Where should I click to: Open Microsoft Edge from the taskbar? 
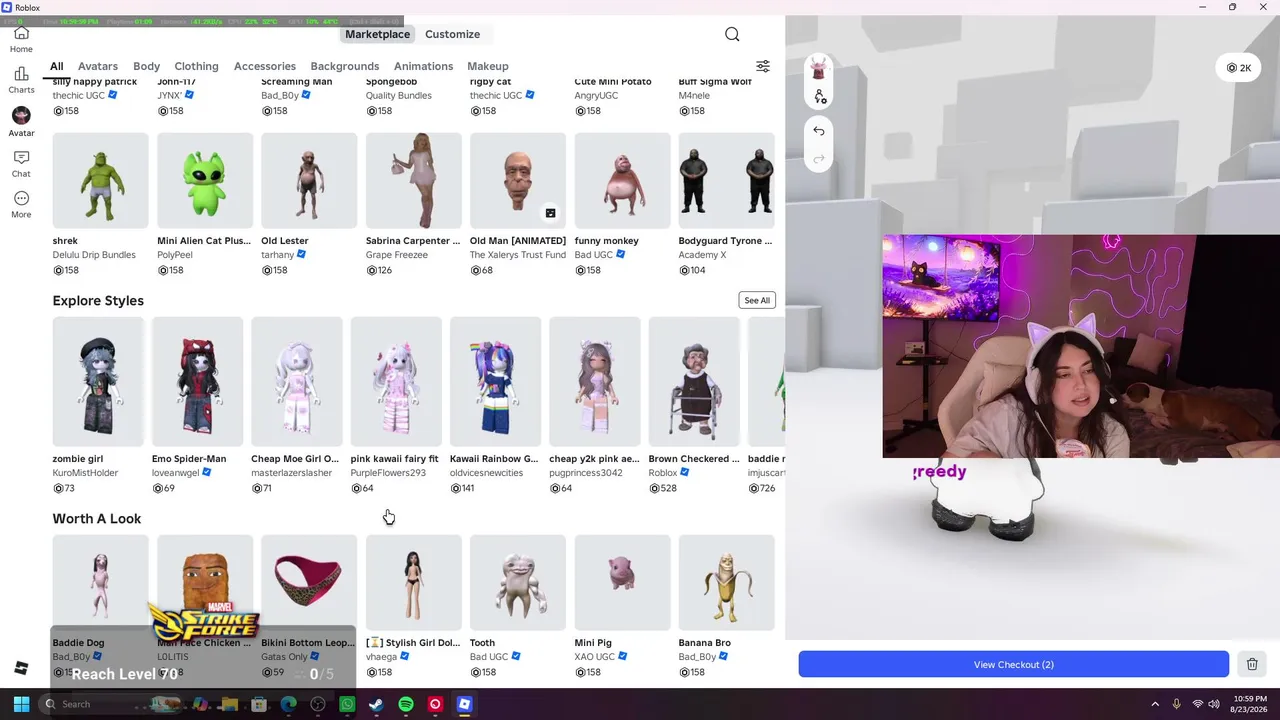(x=289, y=704)
